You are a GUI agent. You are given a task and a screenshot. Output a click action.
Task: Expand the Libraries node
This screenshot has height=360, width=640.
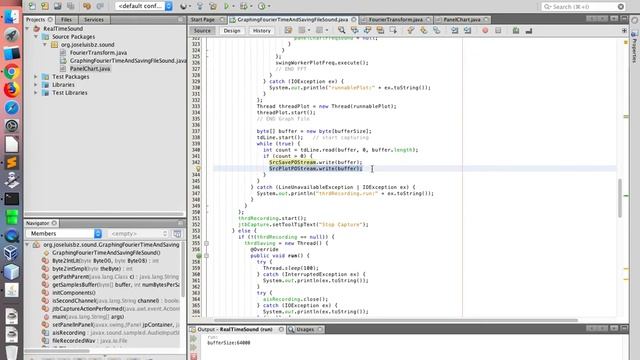click(x=36, y=85)
